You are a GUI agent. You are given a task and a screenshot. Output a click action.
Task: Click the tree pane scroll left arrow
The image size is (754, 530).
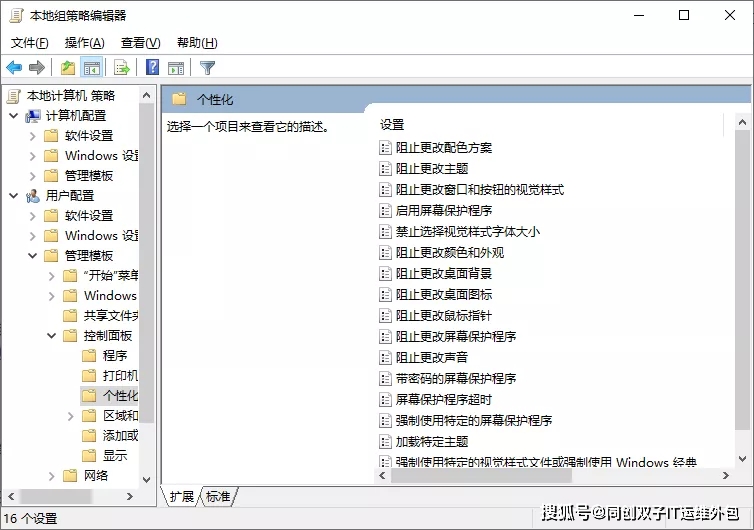coord(11,496)
